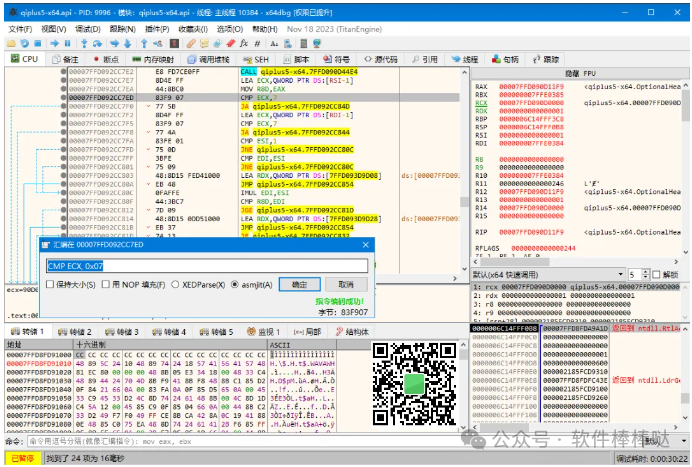692x467 pixels.
Task: Switch to the 调用堆栈 tab
Action: point(208,60)
